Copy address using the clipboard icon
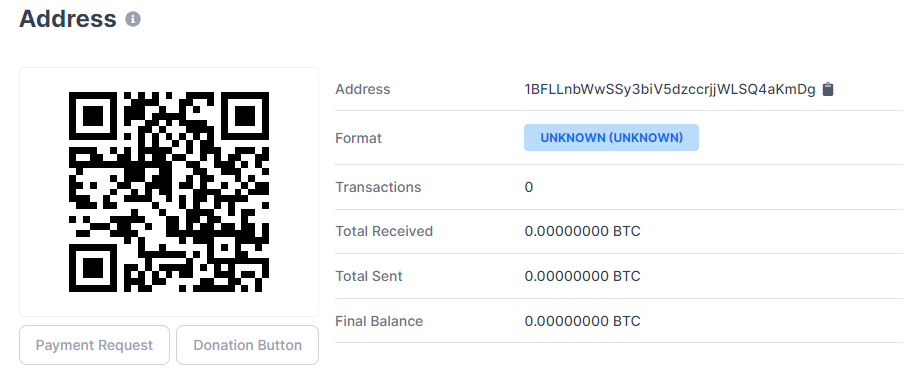 point(827,89)
